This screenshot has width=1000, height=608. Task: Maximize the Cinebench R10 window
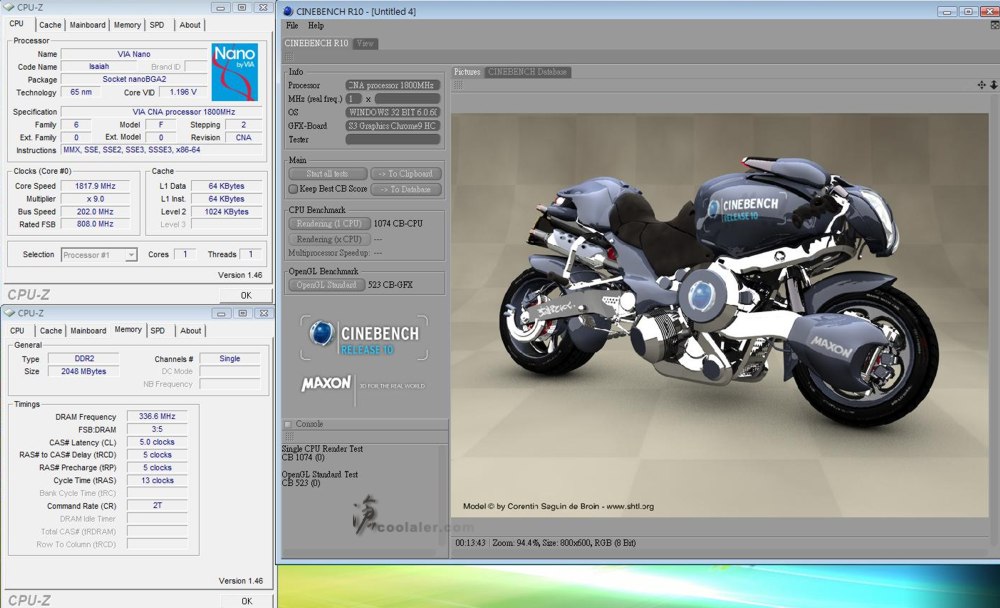point(968,11)
